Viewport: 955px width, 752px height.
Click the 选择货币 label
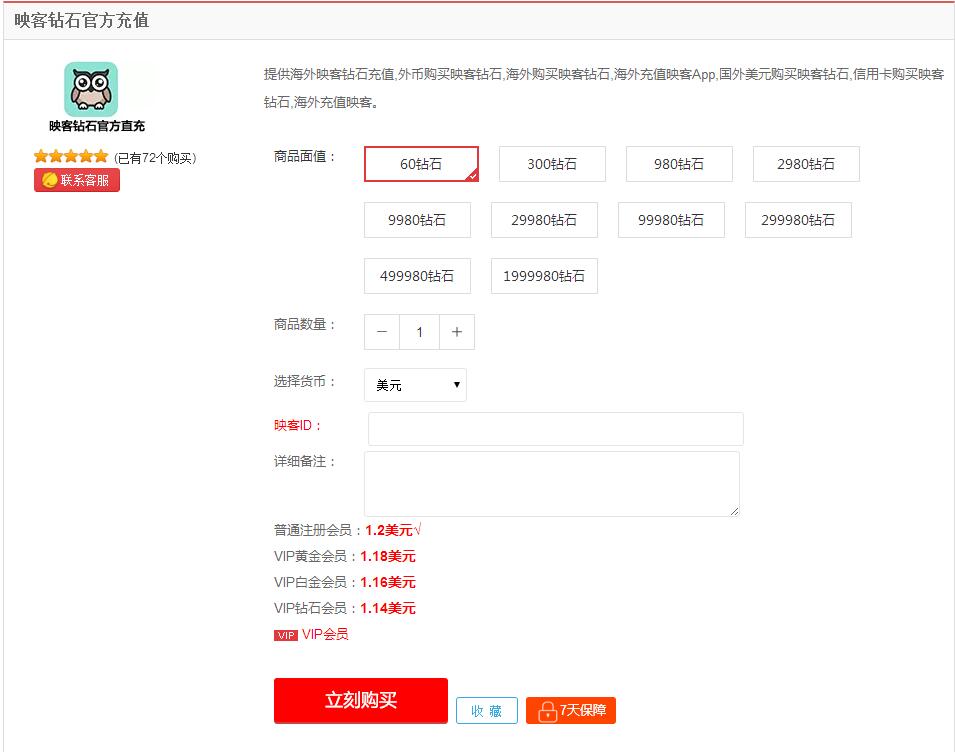coord(305,381)
